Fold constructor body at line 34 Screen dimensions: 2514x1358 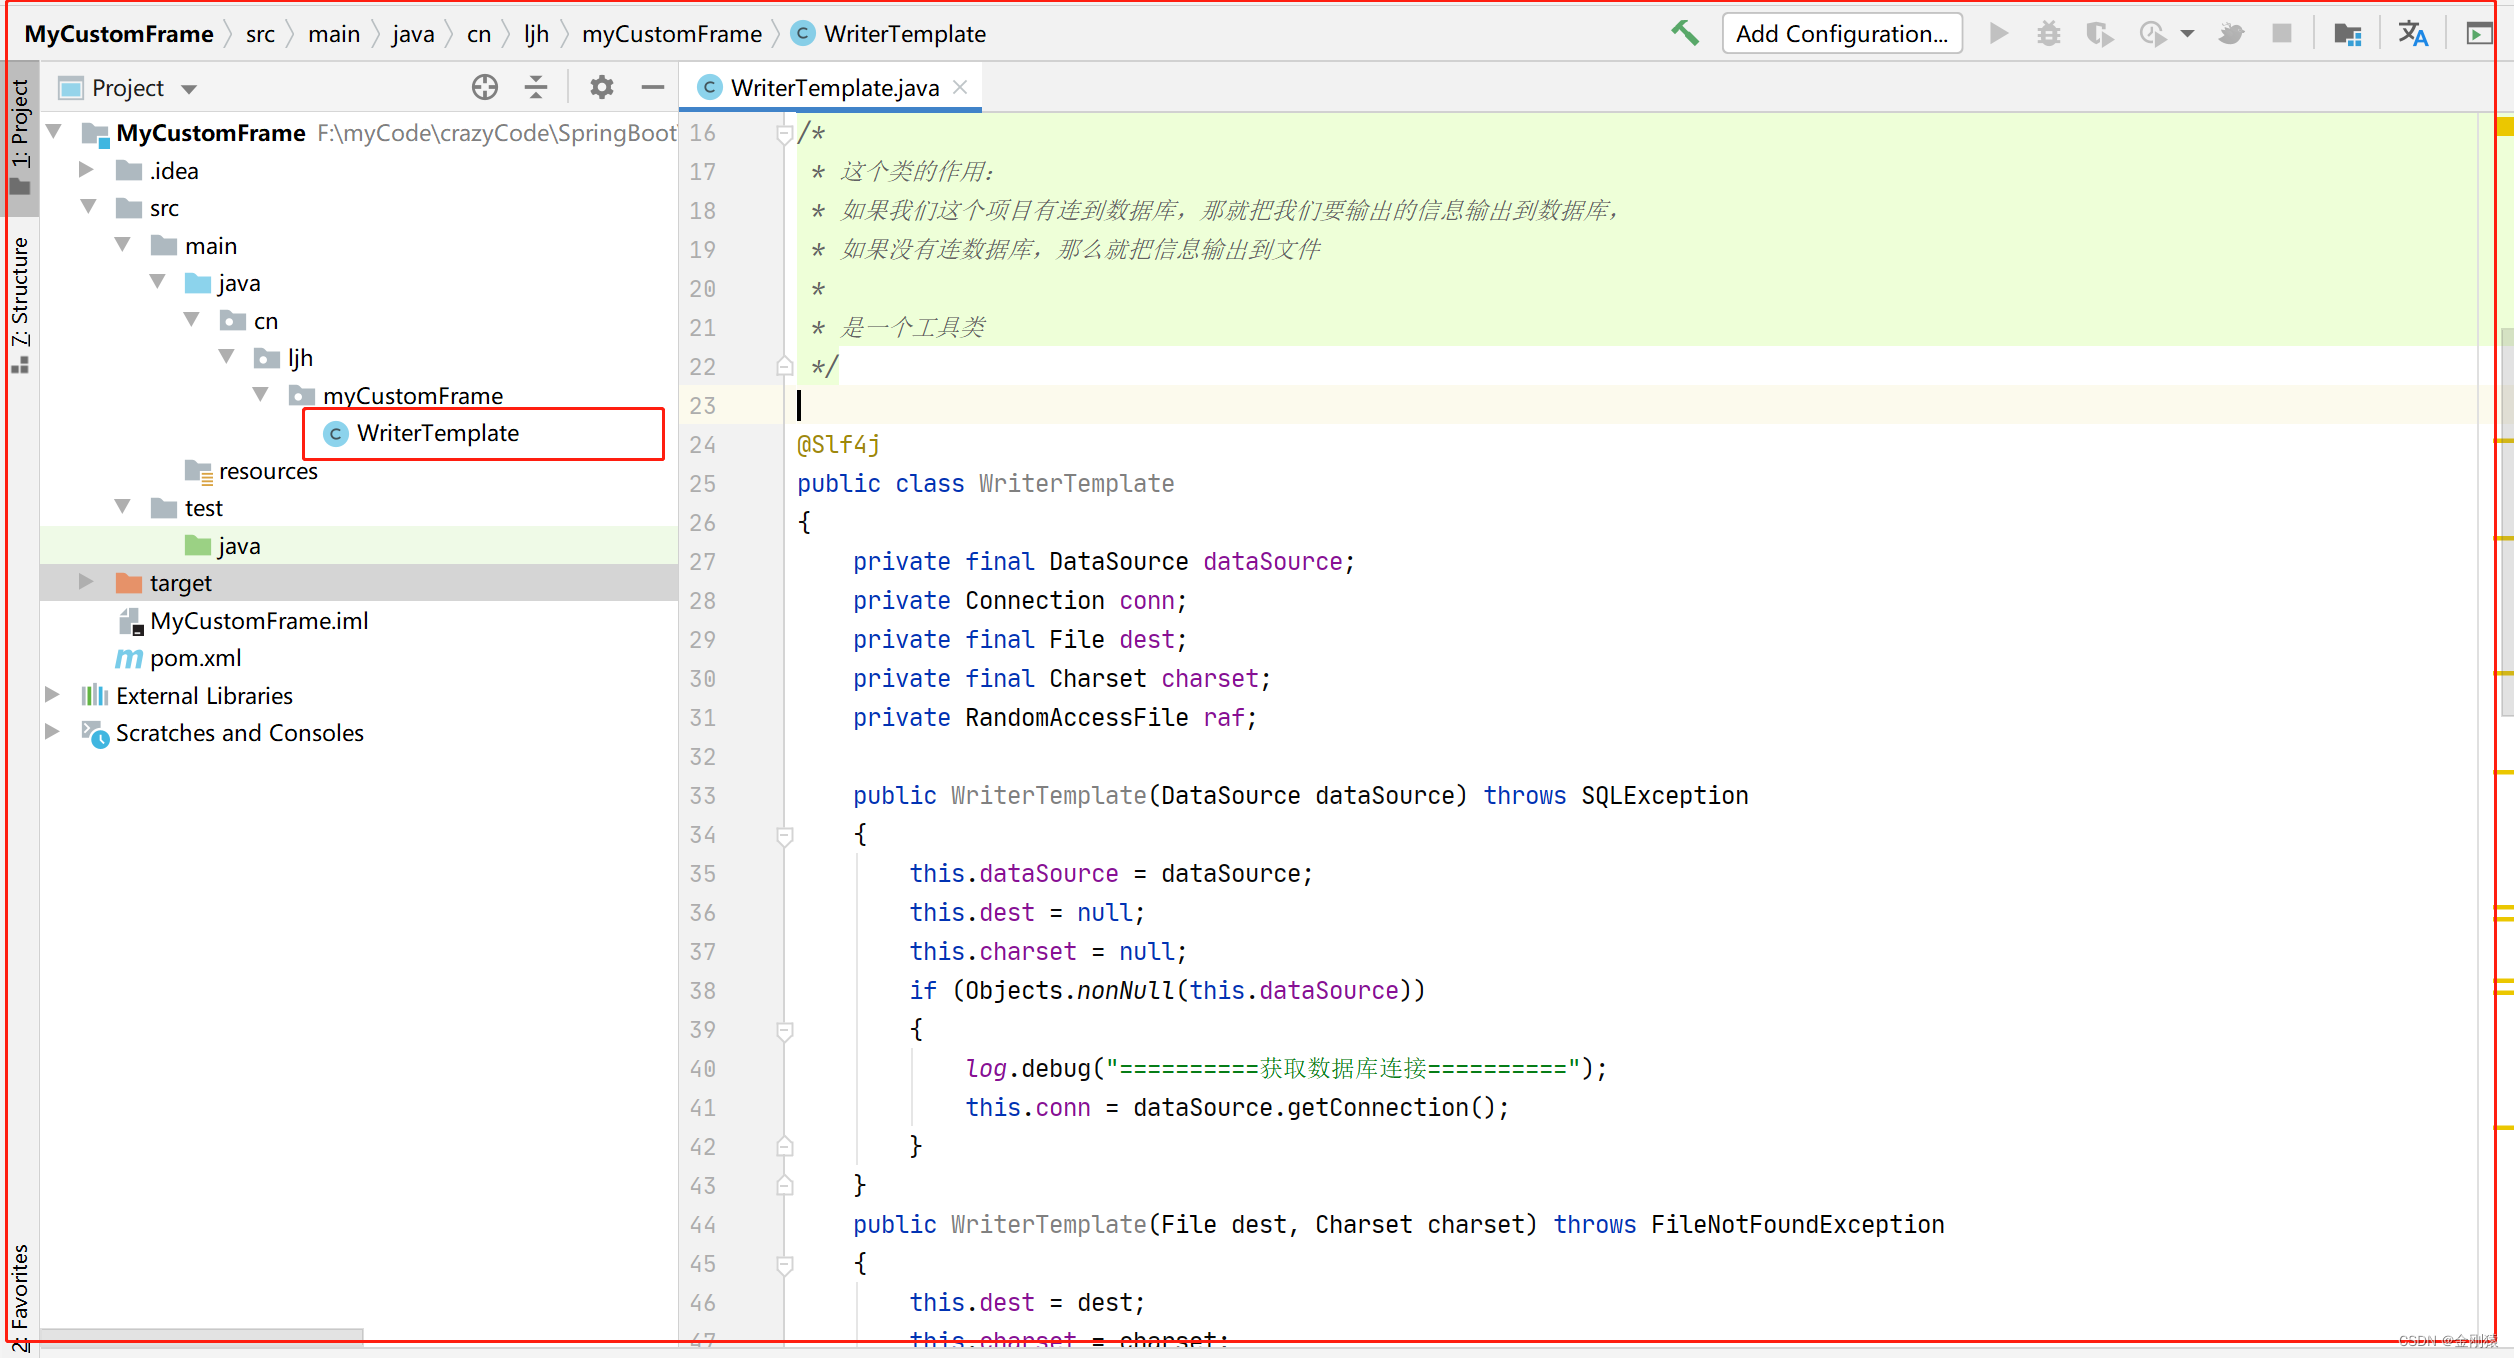click(785, 835)
